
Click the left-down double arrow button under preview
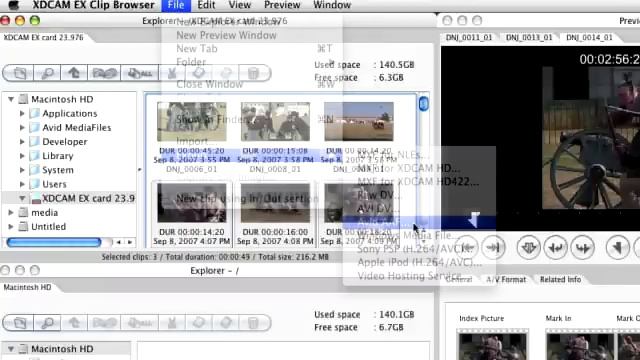(556, 247)
